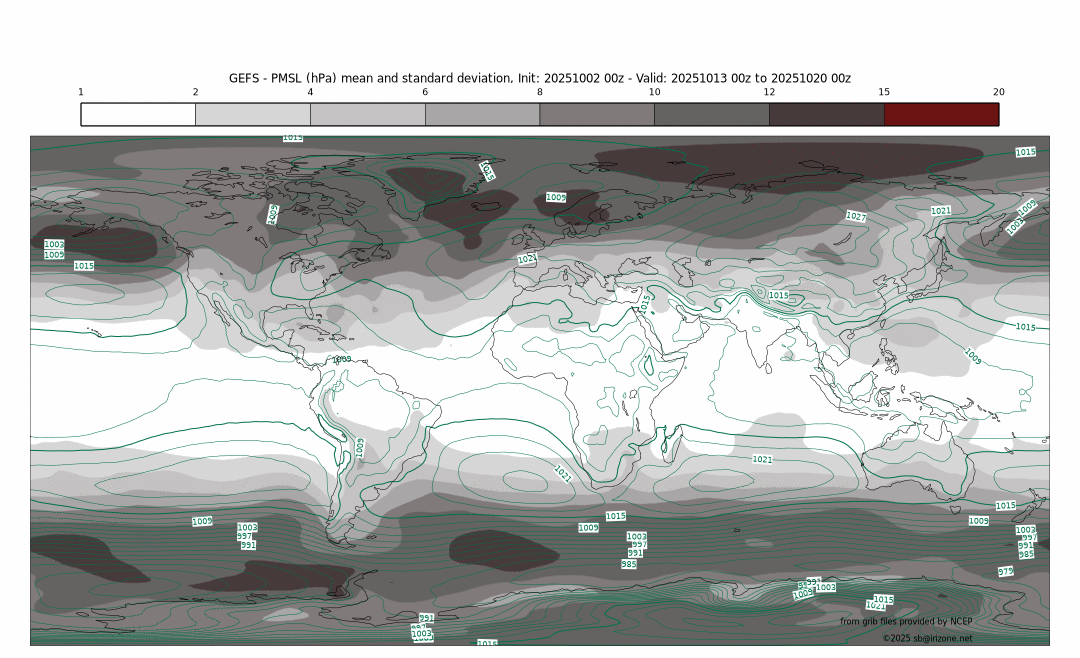Click the 1009 label over western Argentina
1080x658 pixels.
click(x=360, y=447)
